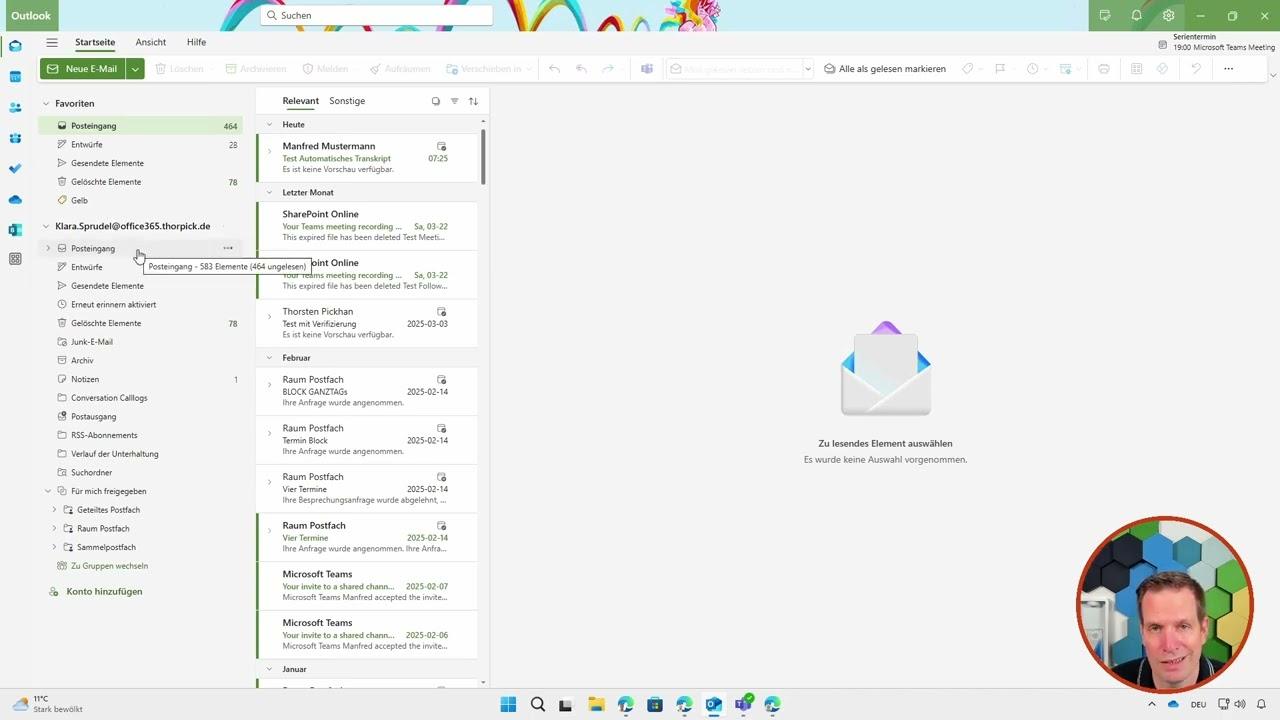Click the sort order arrows icon
The height and width of the screenshot is (720, 1280).
point(473,101)
